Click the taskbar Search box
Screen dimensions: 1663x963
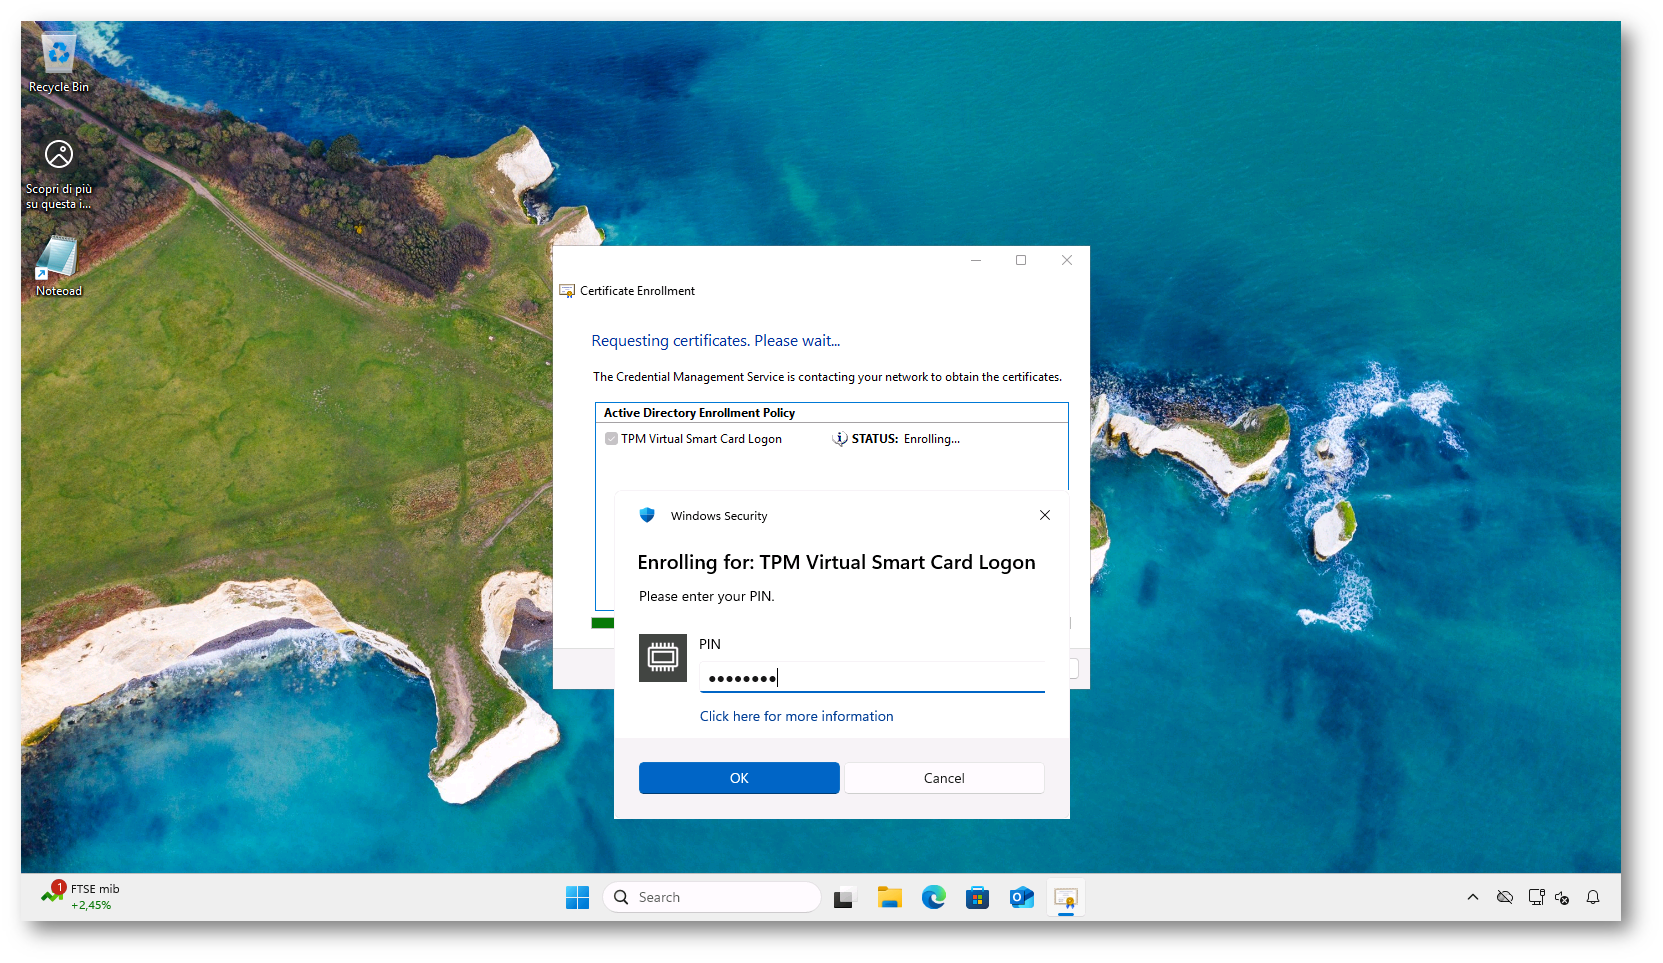point(712,898)
